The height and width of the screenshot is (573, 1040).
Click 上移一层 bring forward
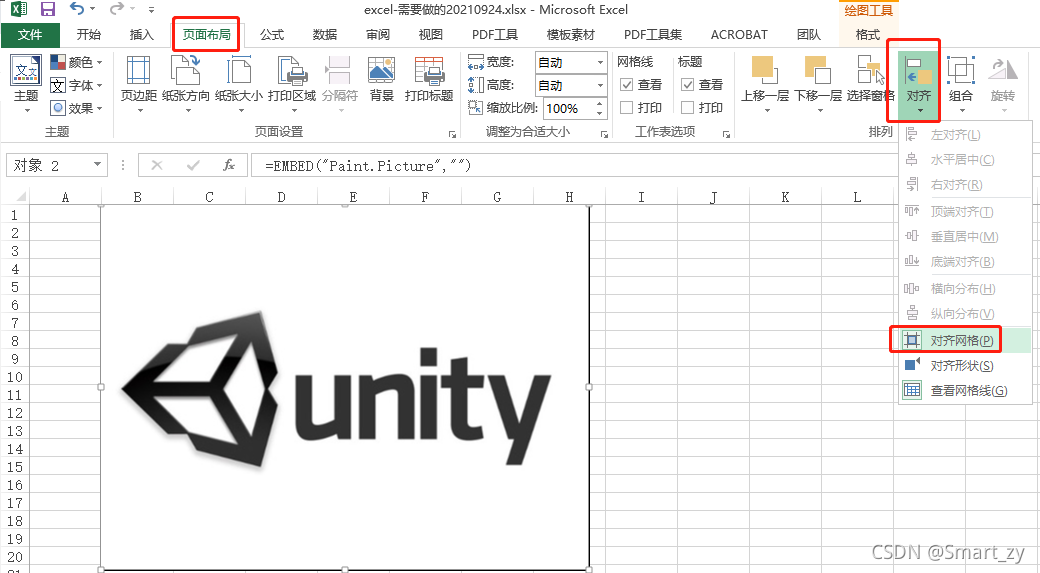(765, 84)
